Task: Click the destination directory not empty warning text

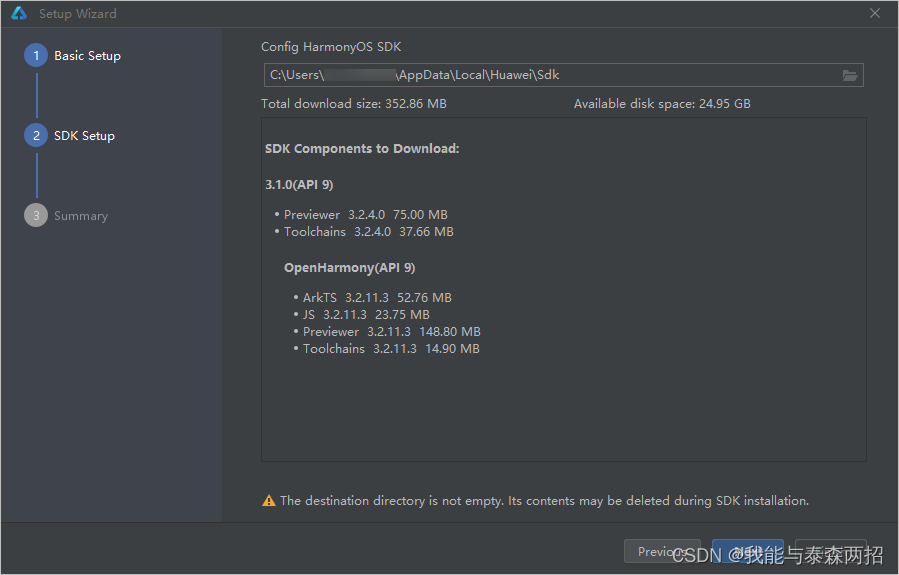Action: click(x=545, y=500)
